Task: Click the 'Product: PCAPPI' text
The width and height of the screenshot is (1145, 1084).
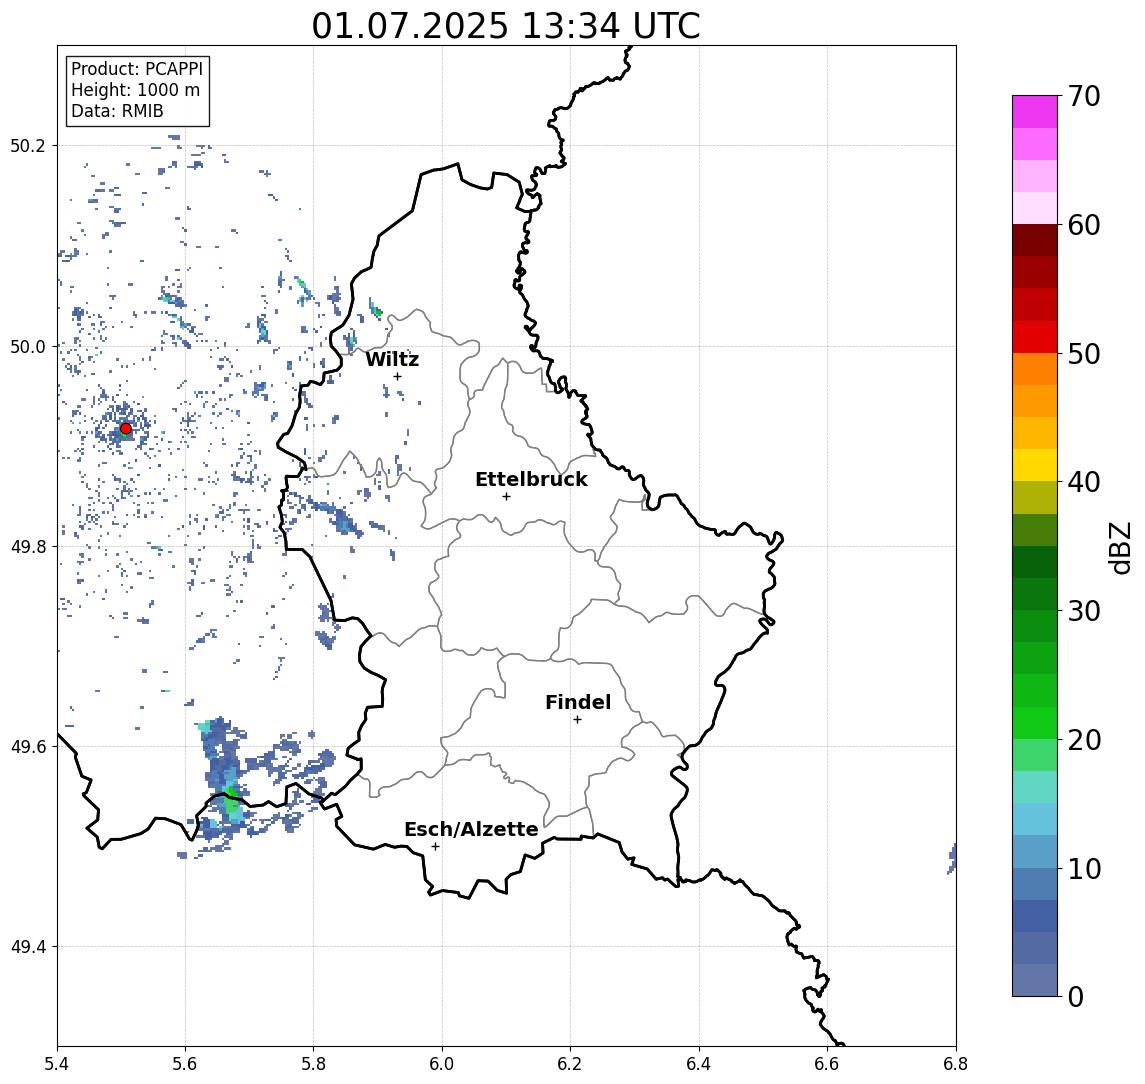Action: (x=137, y=69)
